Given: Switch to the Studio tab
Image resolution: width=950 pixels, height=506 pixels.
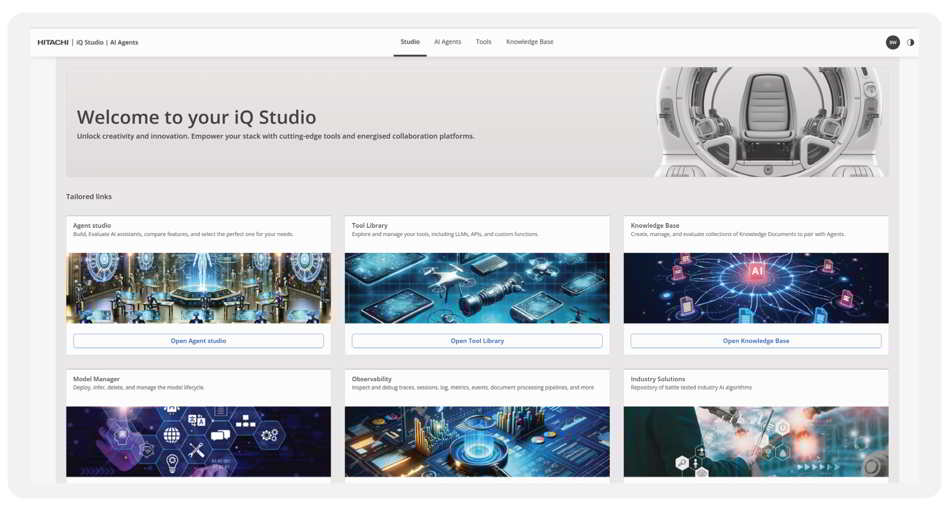Looking at the screenshot, I should point(410,42).
